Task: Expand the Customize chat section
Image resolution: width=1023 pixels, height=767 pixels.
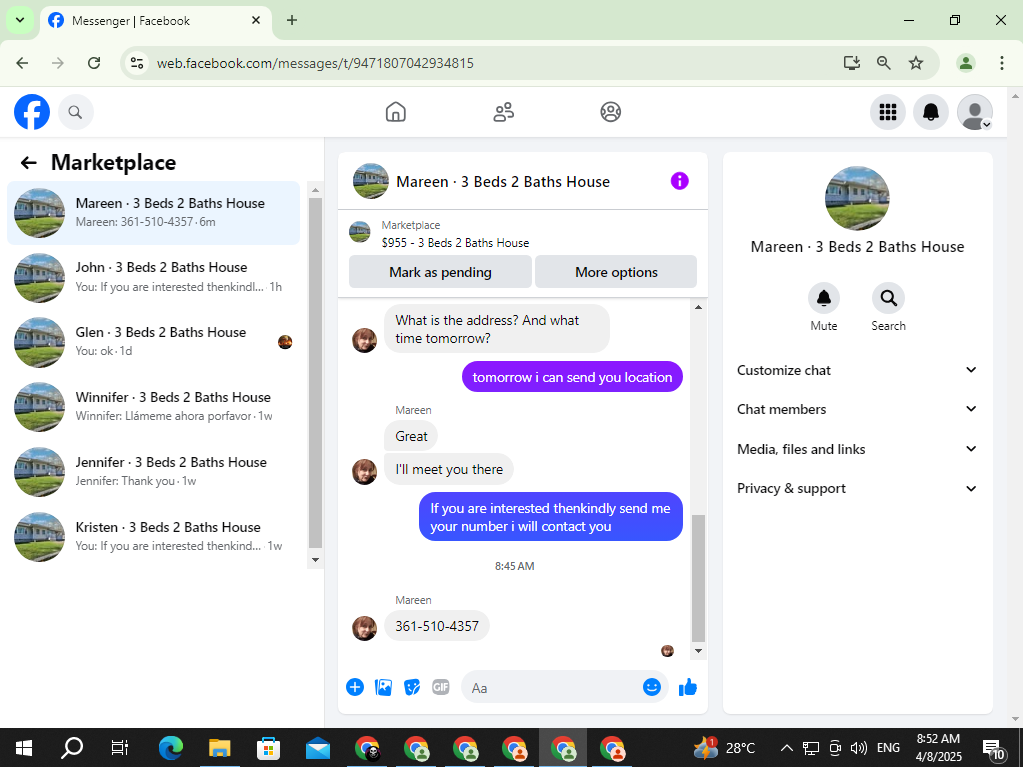Action: (x=857, y=370)
